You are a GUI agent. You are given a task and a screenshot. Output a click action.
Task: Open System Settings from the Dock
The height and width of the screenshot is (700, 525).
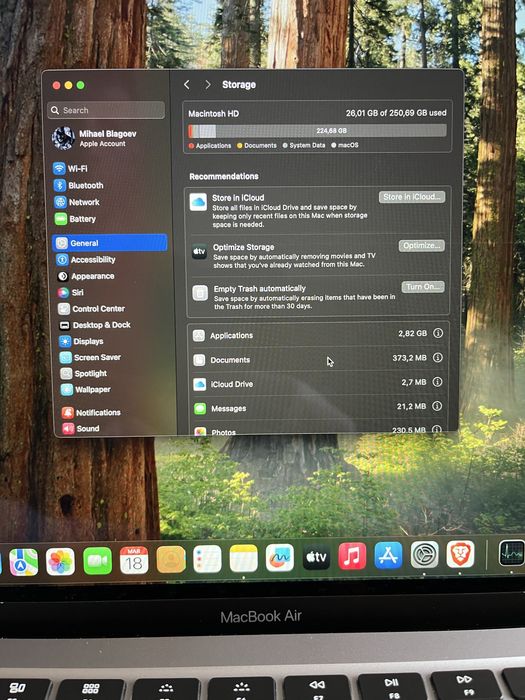(424, 555)
